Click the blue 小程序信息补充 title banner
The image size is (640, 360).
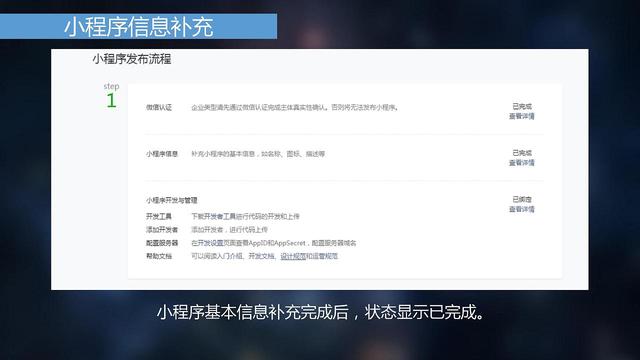tap(138, 27)
